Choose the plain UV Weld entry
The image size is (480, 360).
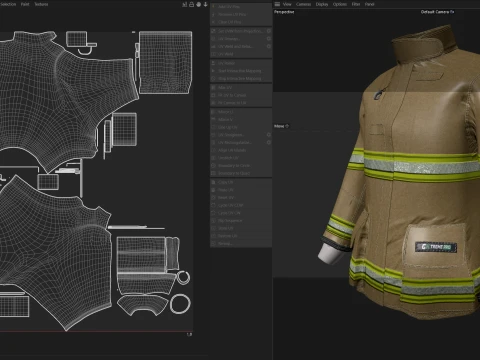pyautogui.click(x=241, y=54)
